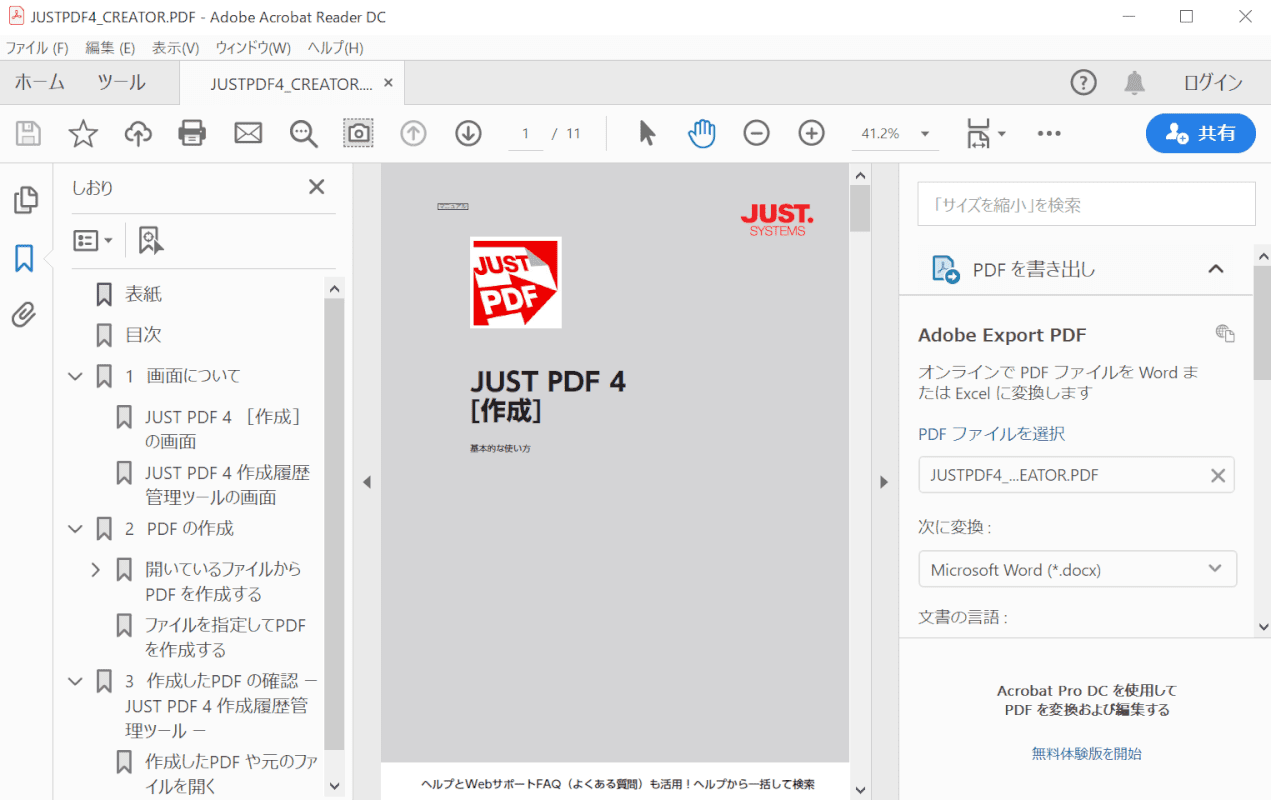Select the 表紙 bookmark
Image resolution: width=1271 pixels, height=800 pixels.
click(x=142, y=294)
